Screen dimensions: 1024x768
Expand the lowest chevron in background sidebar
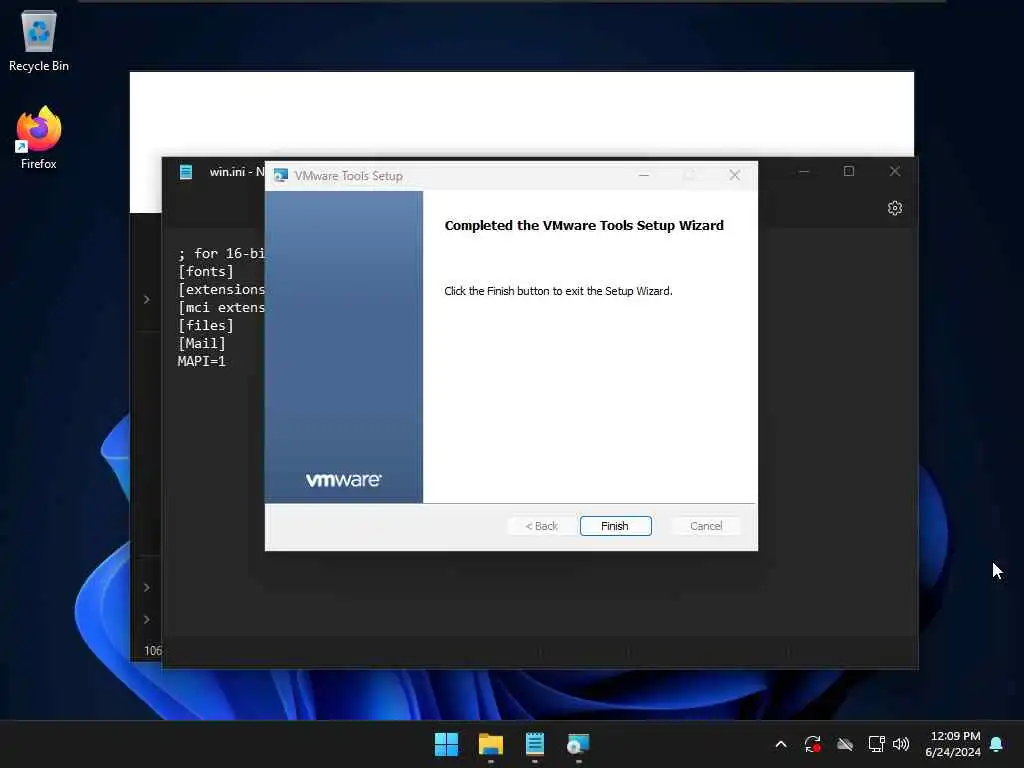147,619
